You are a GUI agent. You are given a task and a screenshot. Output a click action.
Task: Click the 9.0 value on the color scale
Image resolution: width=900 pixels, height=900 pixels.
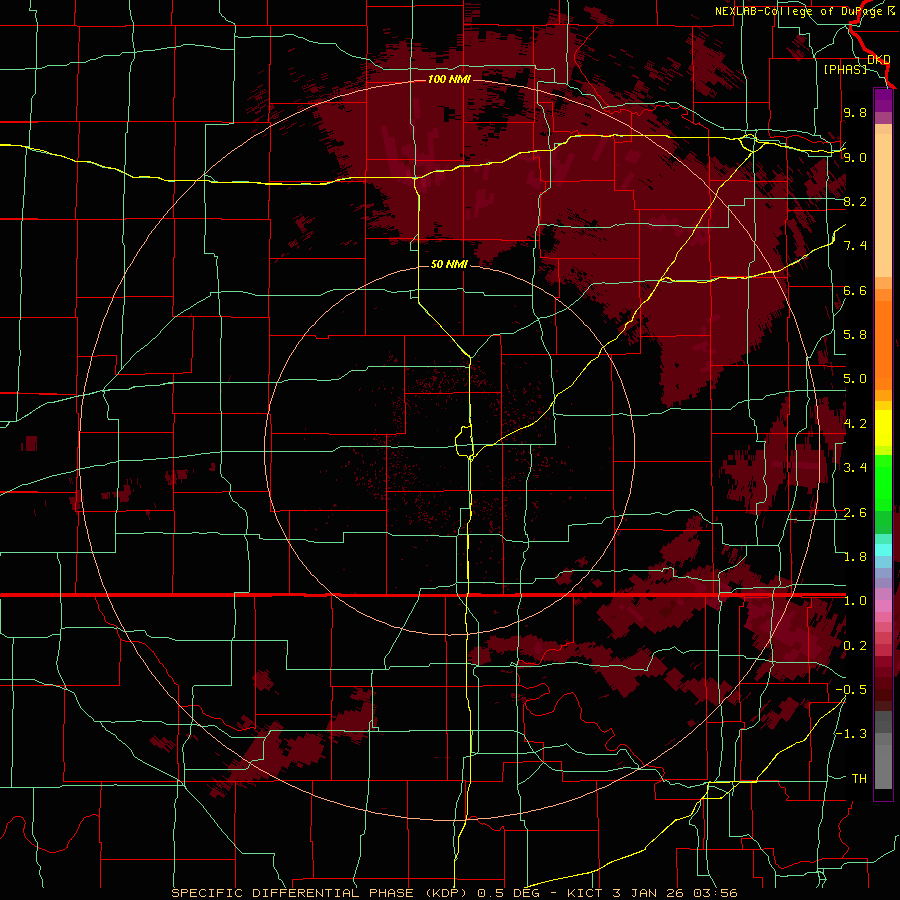point(855,157)
